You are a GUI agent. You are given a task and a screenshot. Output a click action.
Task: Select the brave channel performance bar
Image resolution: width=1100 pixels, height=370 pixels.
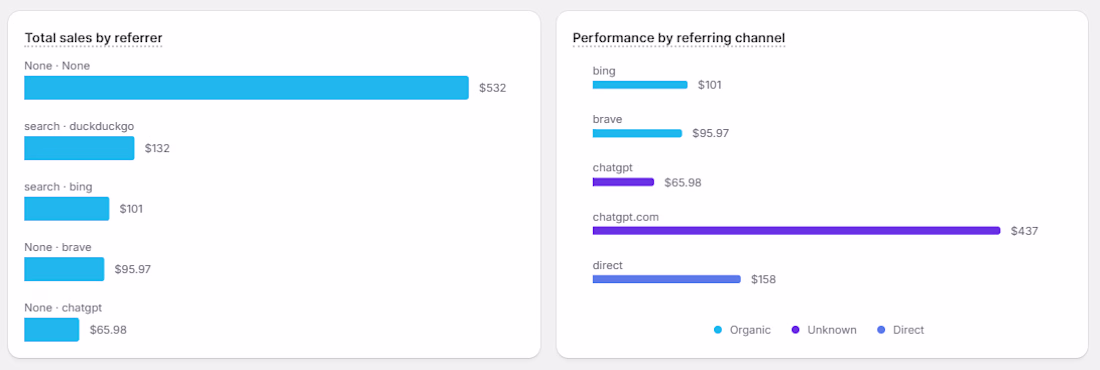click(x=637, y=133)
